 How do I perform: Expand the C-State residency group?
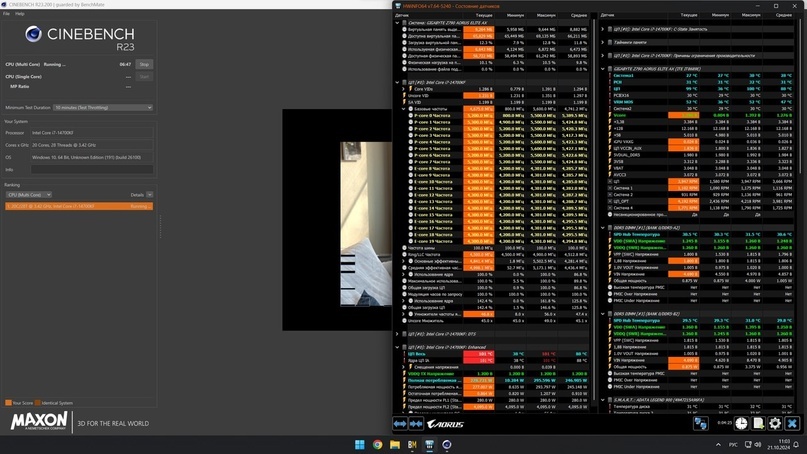coord(603,29)
